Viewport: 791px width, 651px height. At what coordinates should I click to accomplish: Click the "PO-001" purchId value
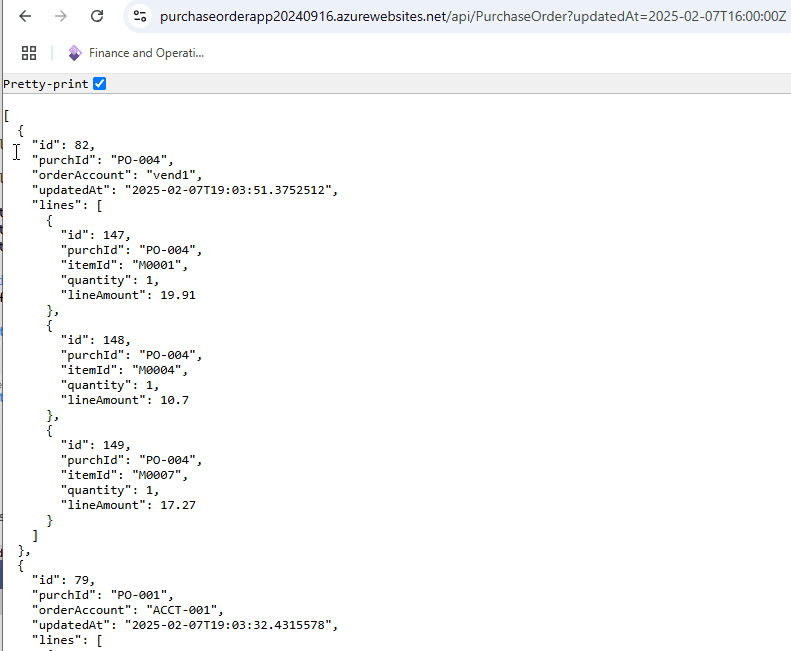[138, 595]
